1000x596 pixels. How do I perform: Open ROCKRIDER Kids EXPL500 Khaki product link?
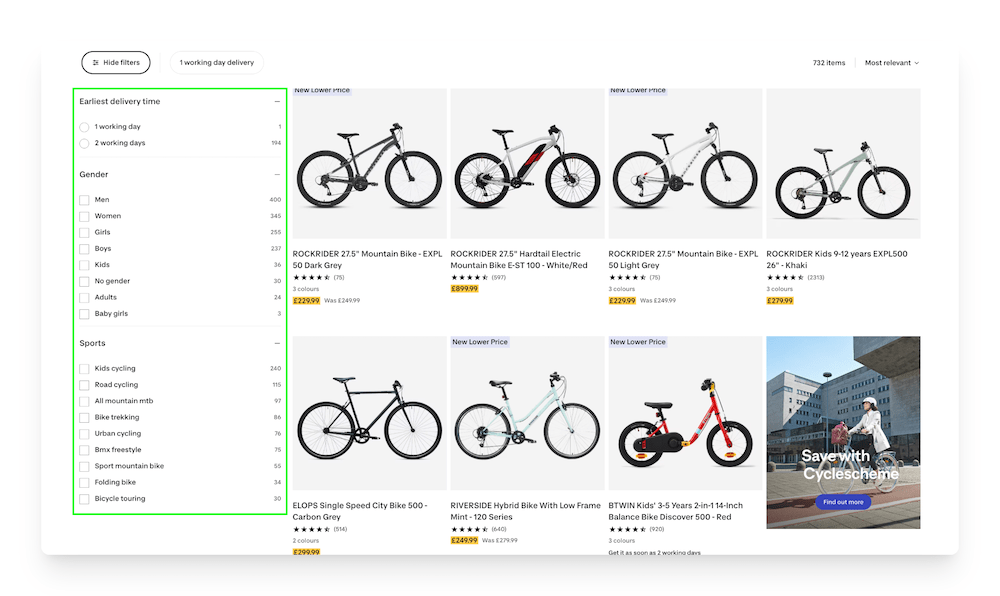point(837,259)
